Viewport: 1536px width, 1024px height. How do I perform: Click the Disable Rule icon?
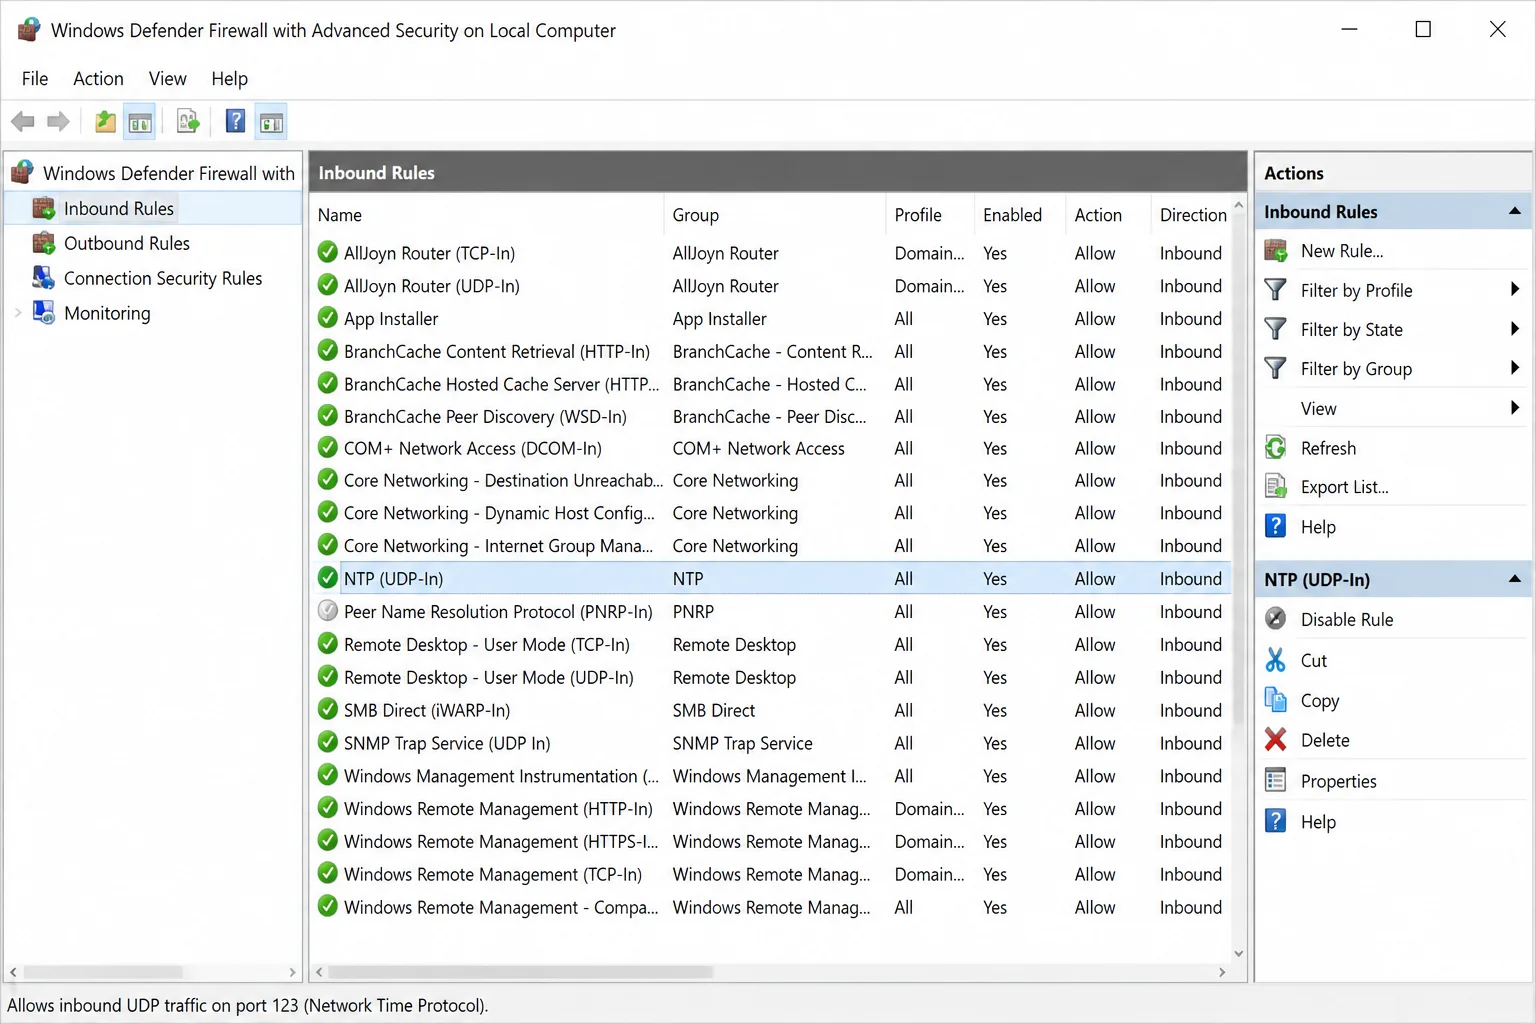1276,619
